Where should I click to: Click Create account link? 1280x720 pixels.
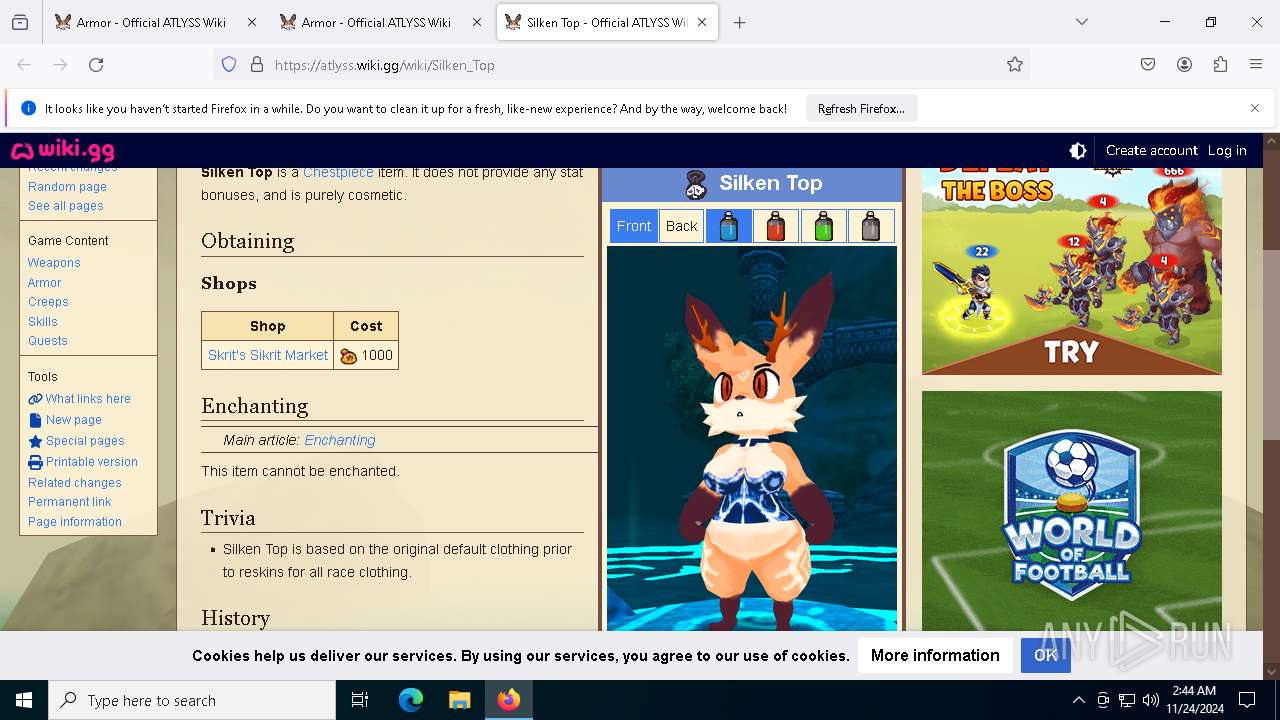pos(1151,150)
